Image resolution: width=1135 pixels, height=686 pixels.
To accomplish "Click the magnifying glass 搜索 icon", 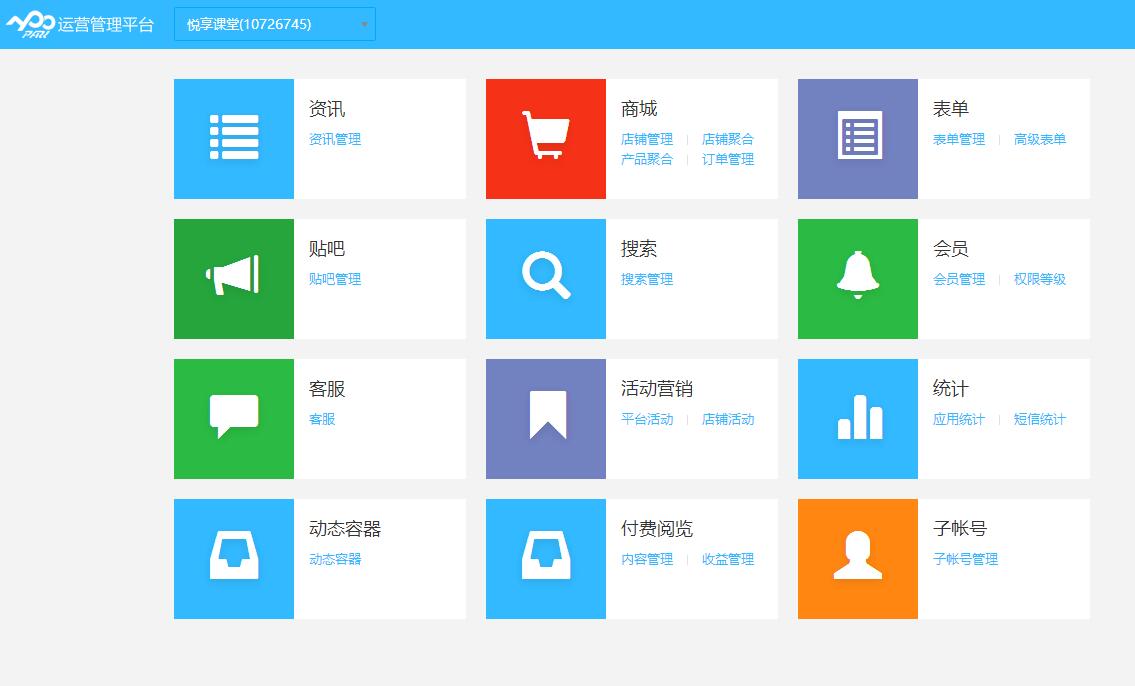I will [546, 278].
